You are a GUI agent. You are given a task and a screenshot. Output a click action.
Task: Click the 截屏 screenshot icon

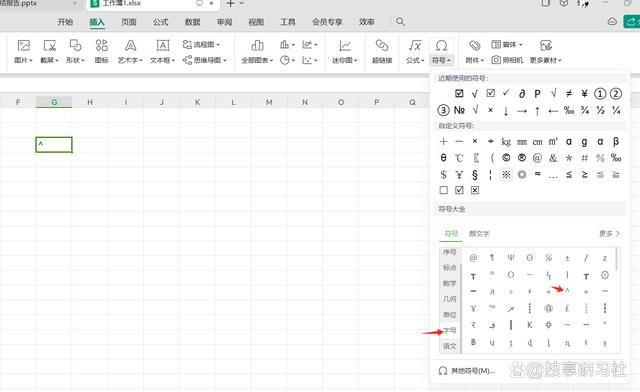[x=49, y=45]
